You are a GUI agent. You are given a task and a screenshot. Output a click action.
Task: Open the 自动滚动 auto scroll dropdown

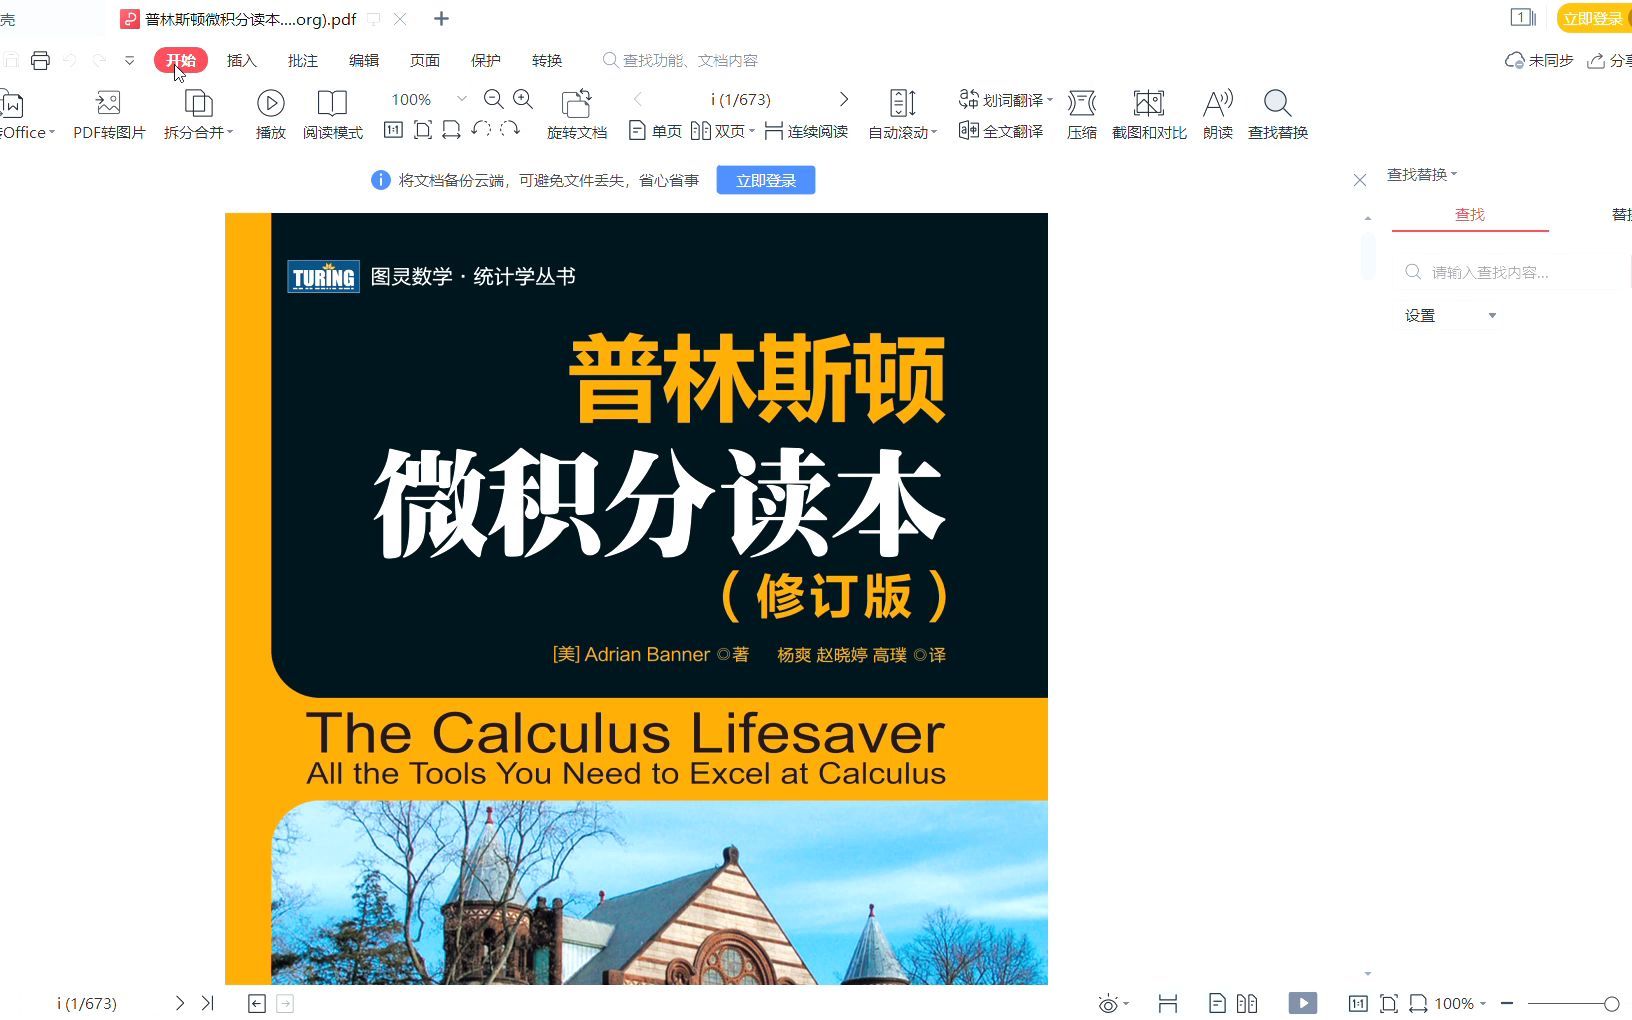(902, 115)
